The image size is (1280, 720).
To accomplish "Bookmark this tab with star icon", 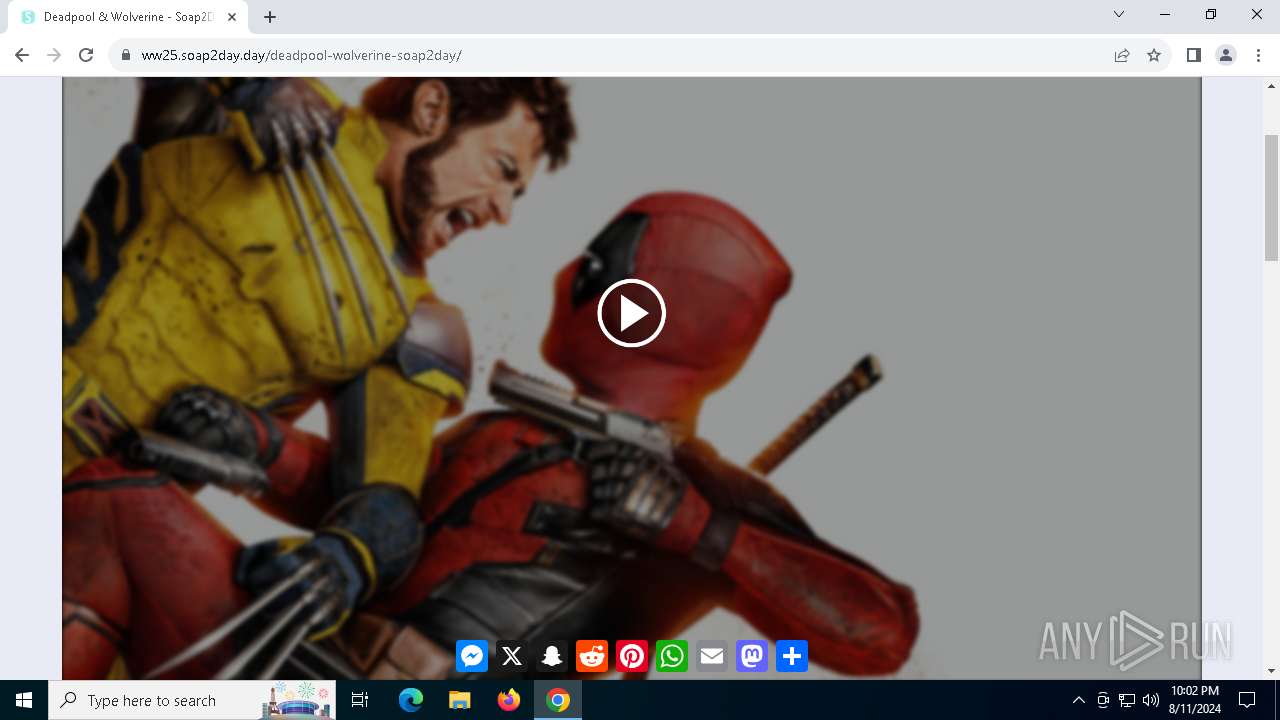I will [x=1154, y=55].
